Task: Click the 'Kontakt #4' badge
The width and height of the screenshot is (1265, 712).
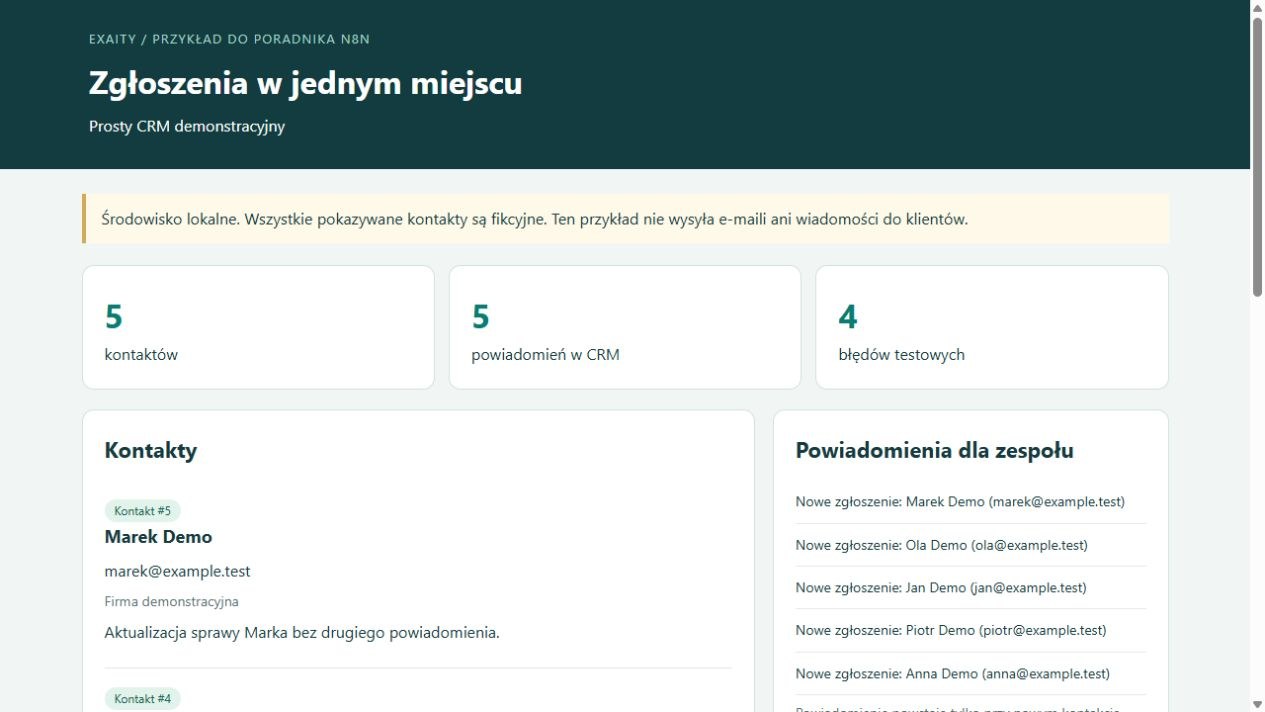Action: (x=142, y=699)
